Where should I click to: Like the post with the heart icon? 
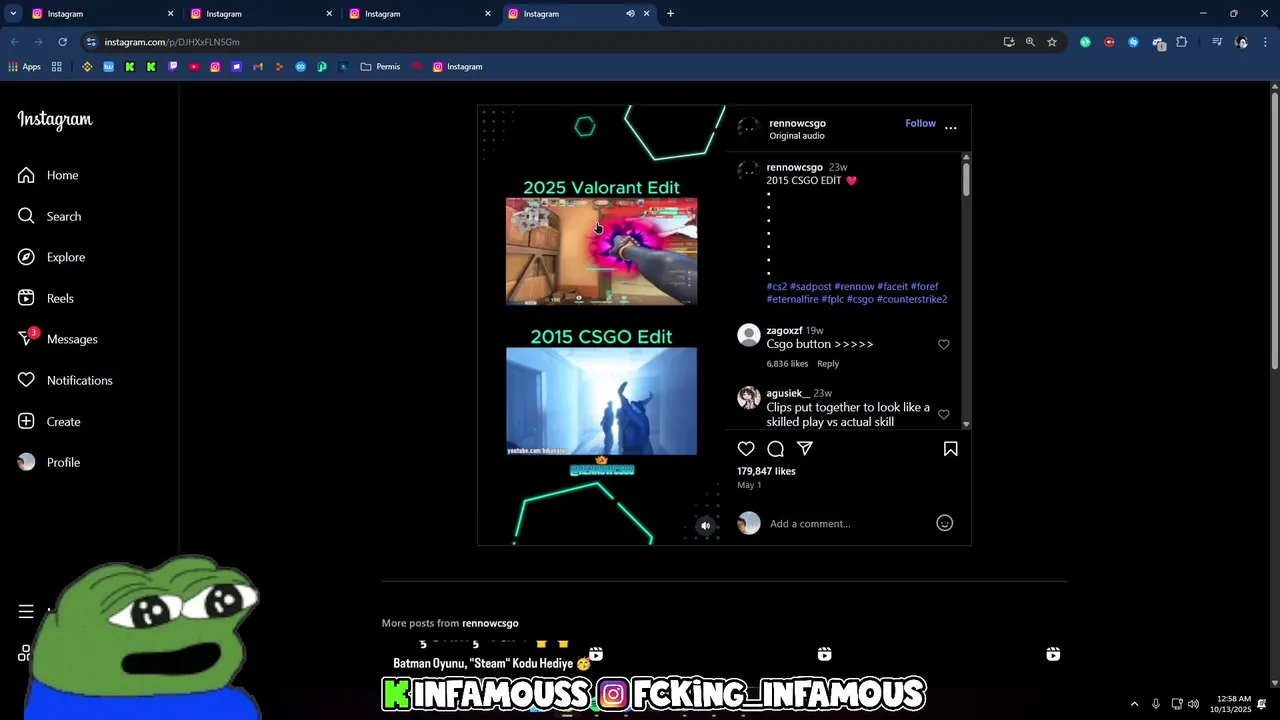pos(746,449)
